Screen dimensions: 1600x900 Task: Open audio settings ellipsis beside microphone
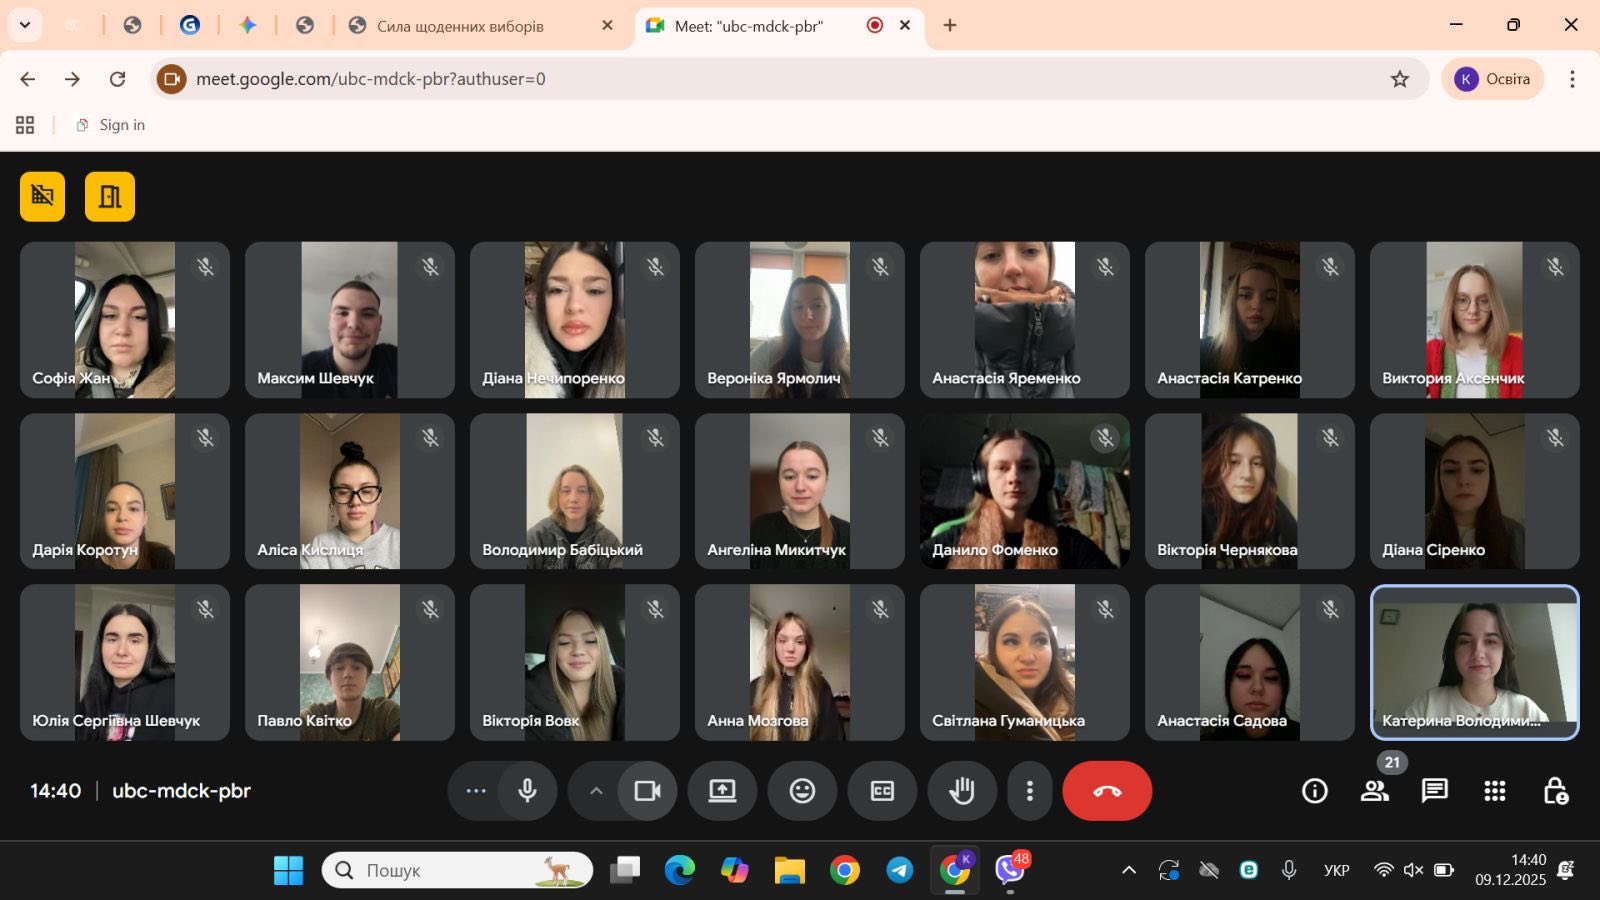point(476,791)
